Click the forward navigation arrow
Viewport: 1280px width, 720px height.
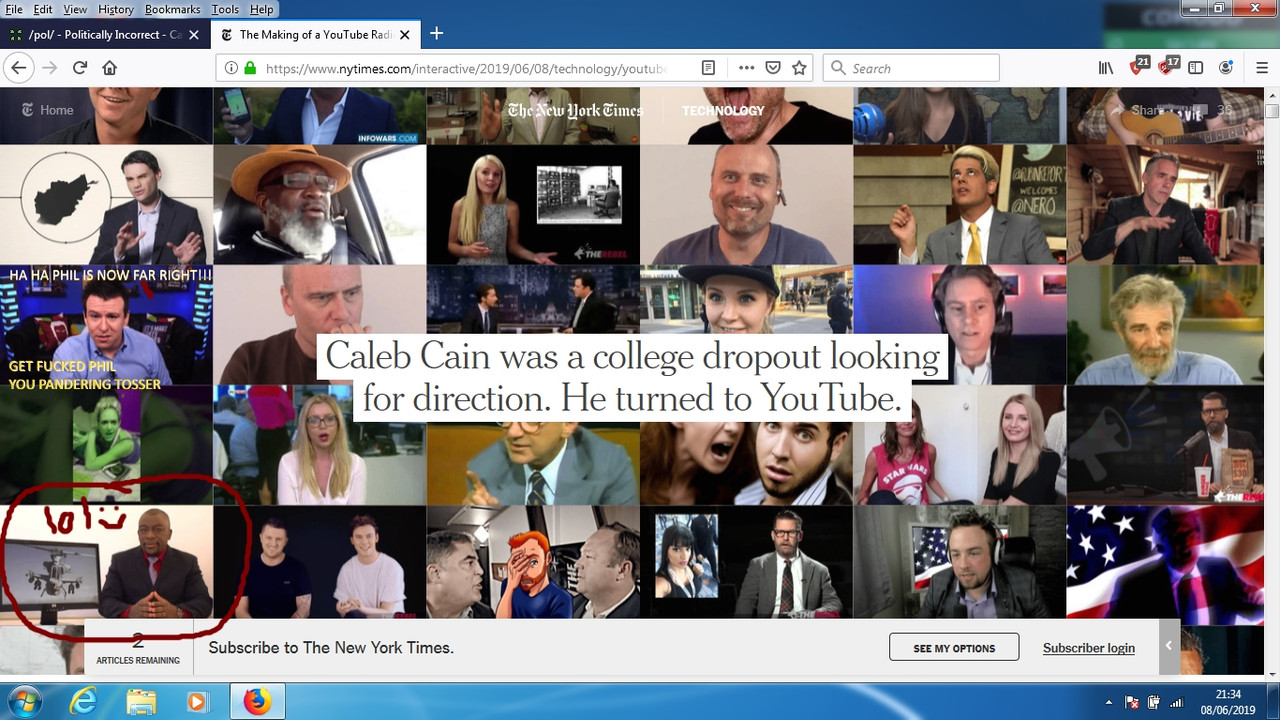point(49,68)
